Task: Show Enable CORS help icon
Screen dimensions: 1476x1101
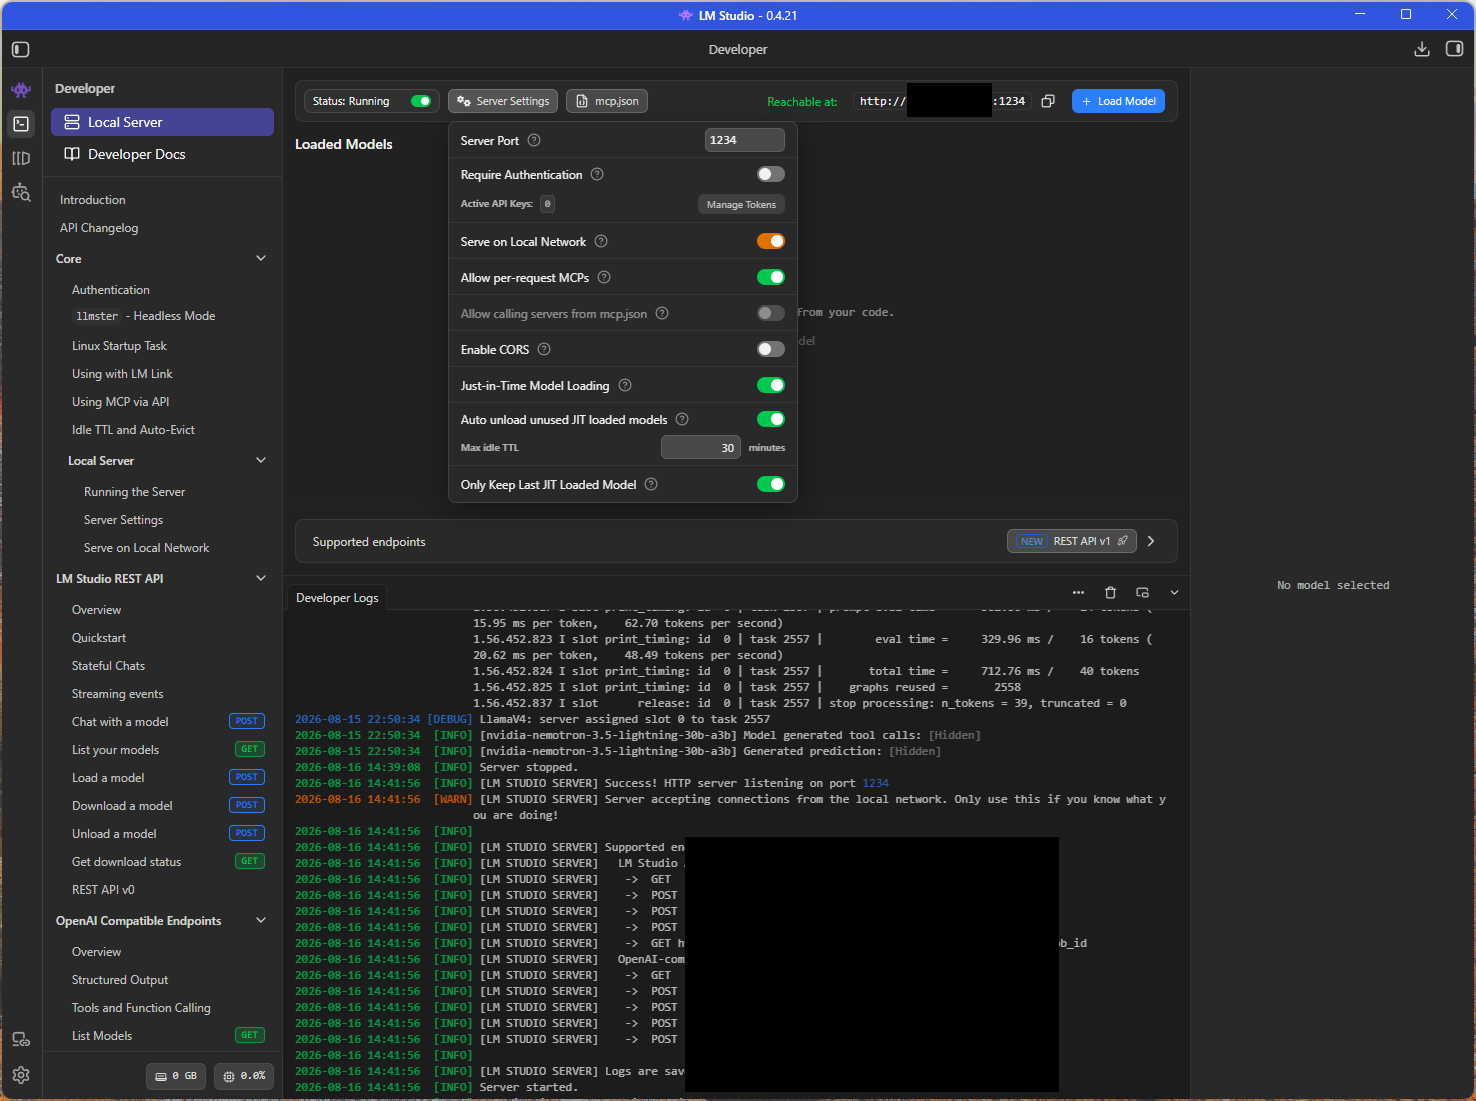Action: click(544, 349)
